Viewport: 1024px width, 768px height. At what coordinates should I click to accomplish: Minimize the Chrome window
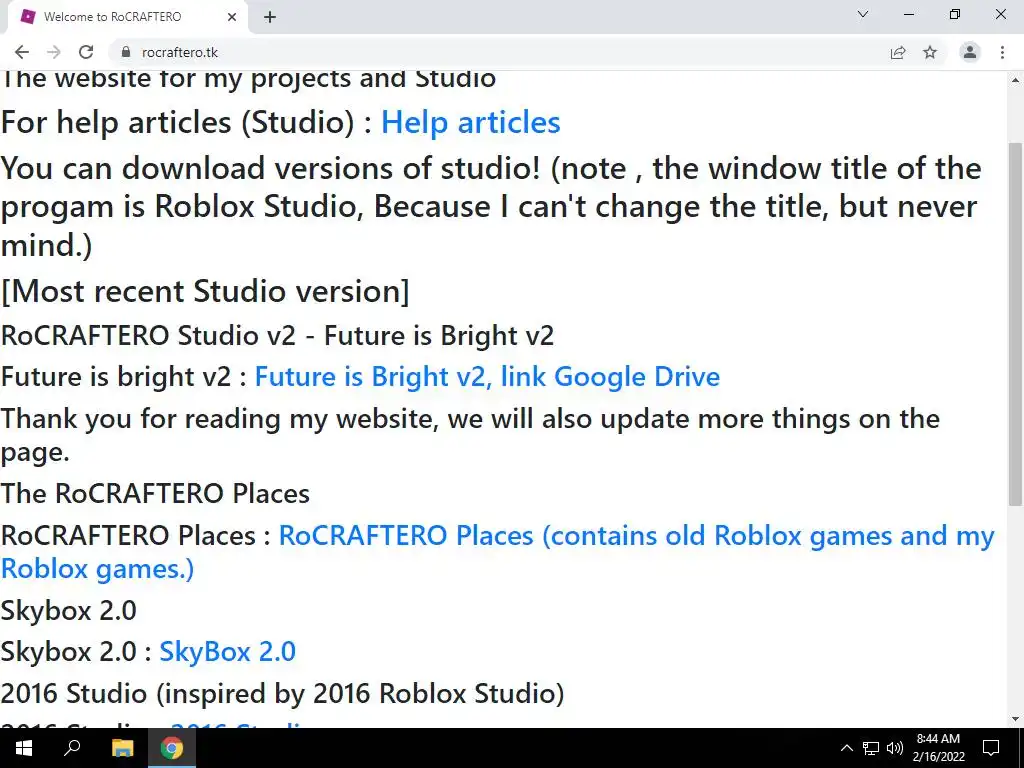[908, 14]
